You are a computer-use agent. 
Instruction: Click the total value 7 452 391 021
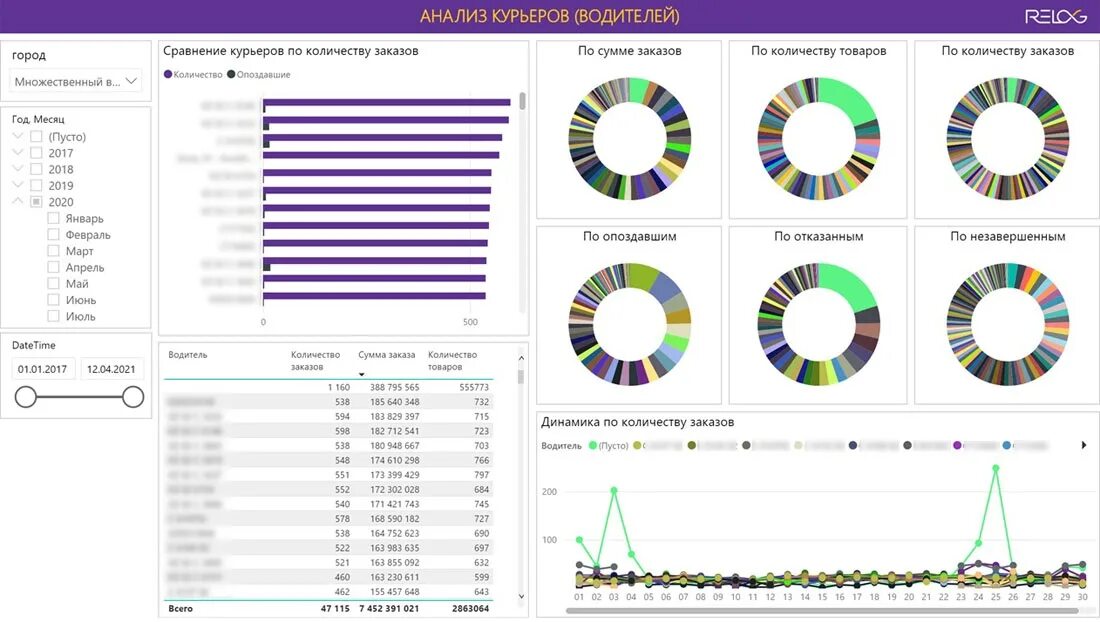389,609
